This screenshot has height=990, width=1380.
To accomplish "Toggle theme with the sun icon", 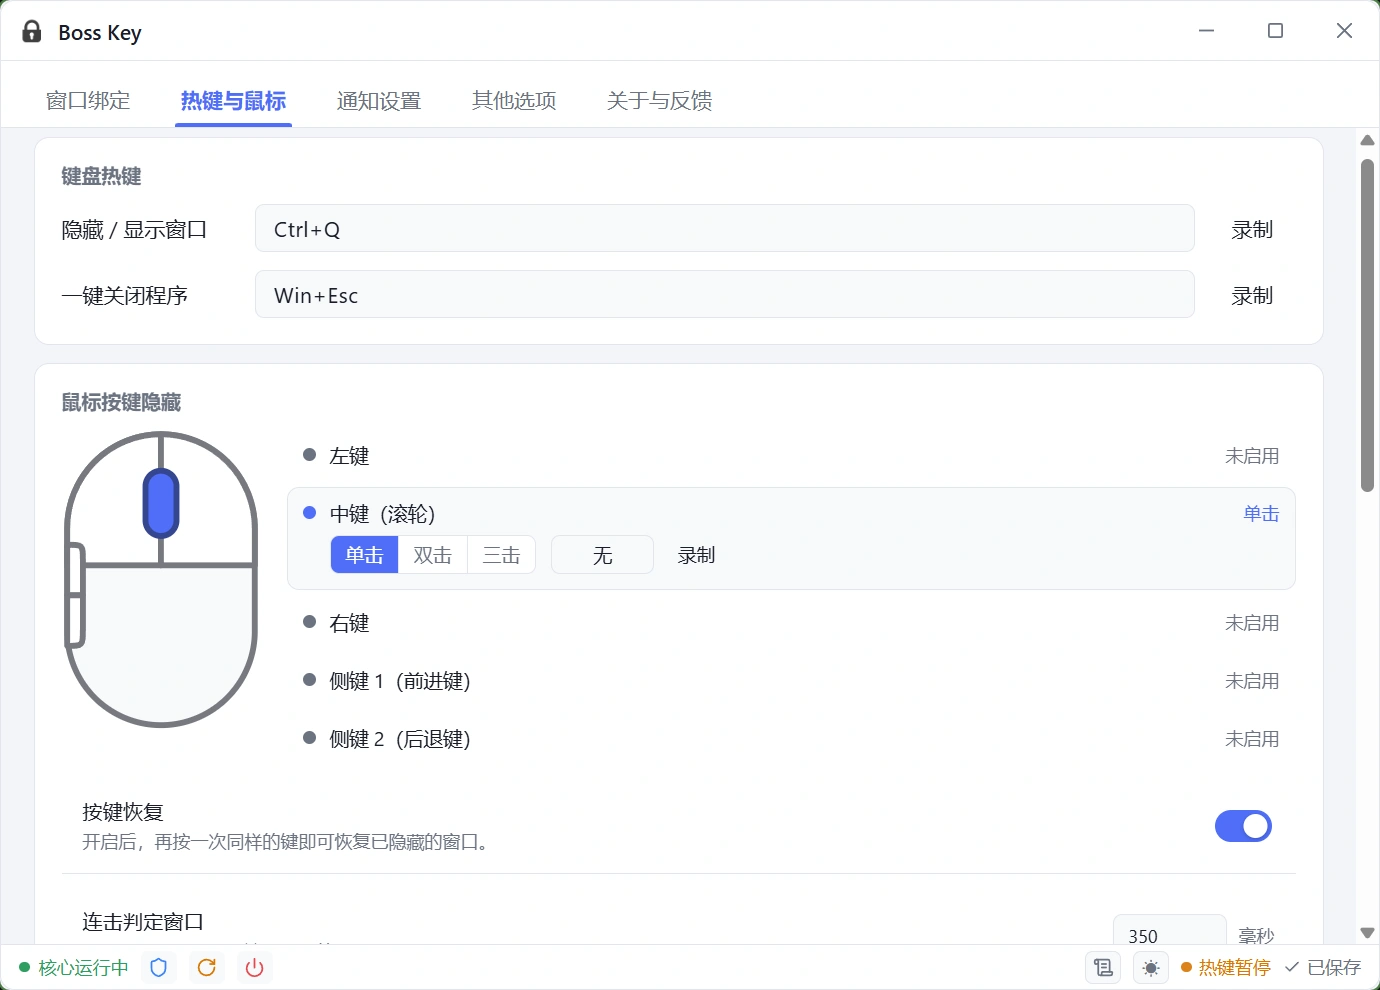I will [x=1151, y=967].
